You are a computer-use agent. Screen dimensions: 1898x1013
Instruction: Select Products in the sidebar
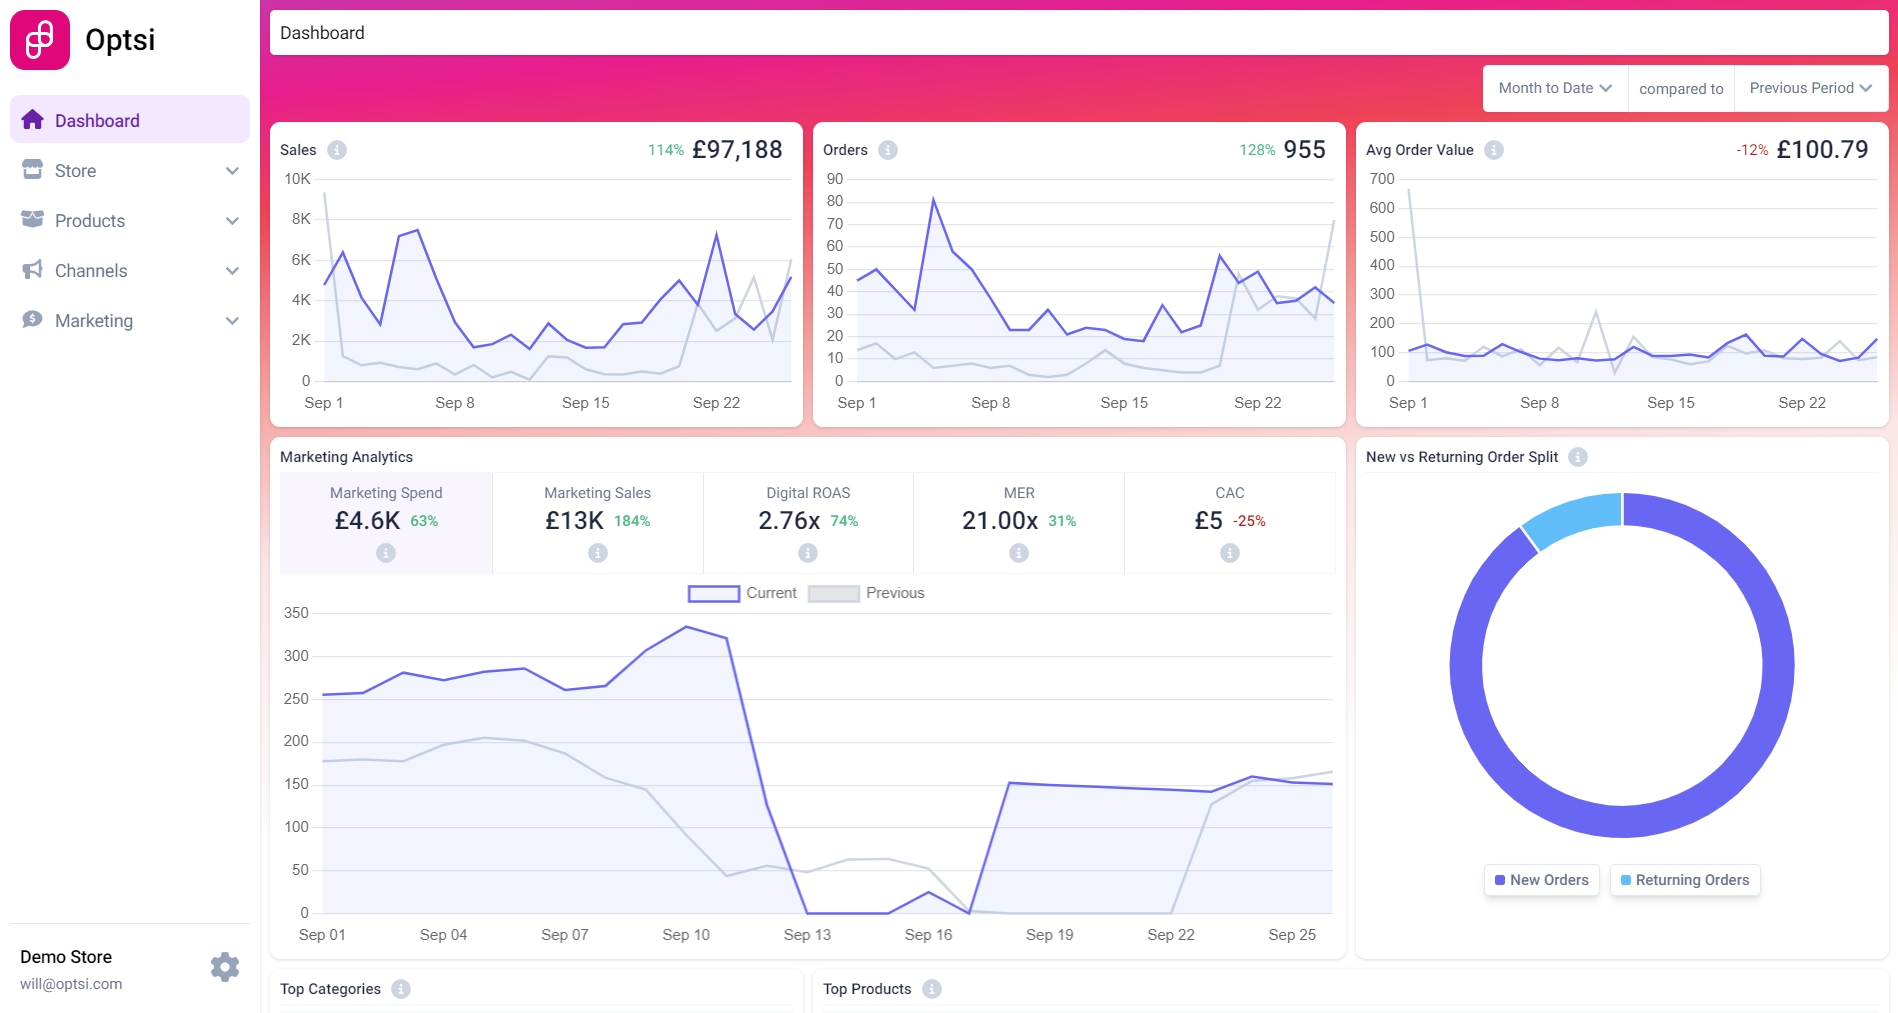[x=130, y=221]
